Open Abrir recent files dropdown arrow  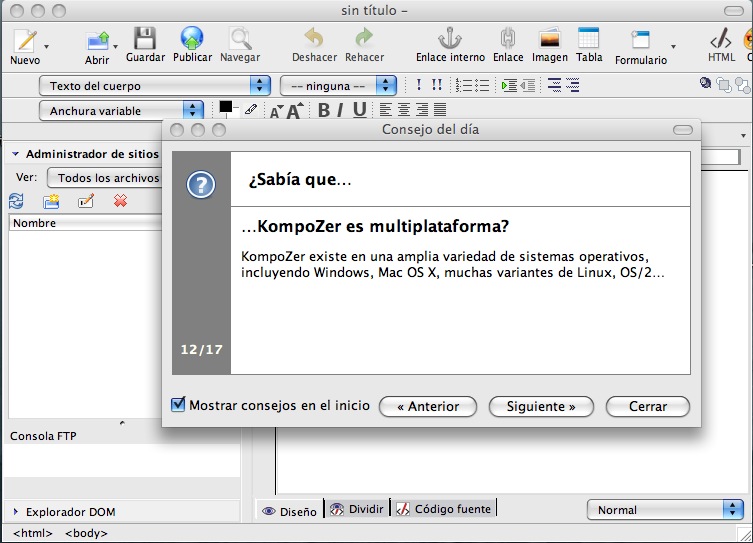point(115,47)
